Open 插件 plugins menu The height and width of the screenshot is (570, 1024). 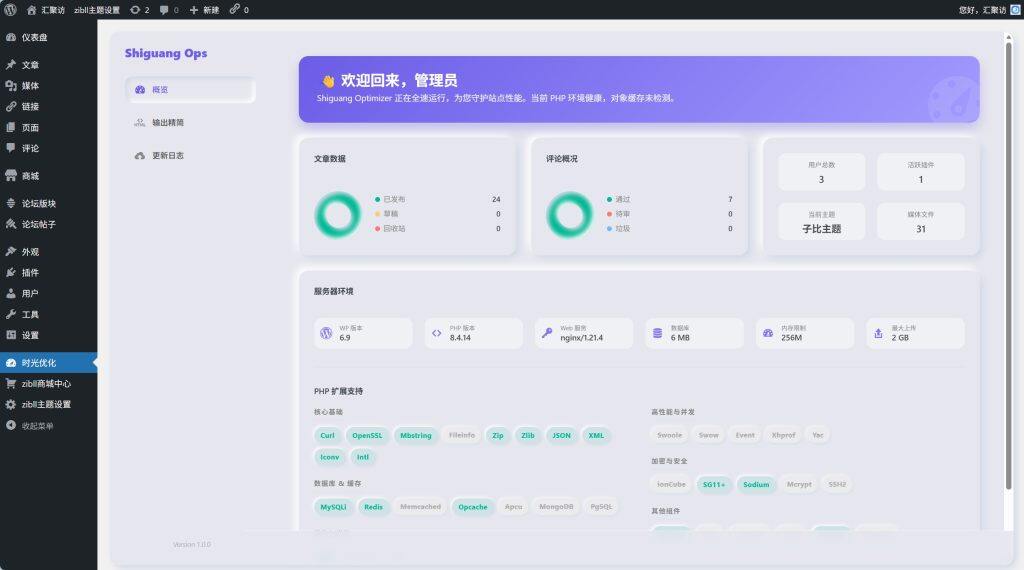tap(48, 272)
